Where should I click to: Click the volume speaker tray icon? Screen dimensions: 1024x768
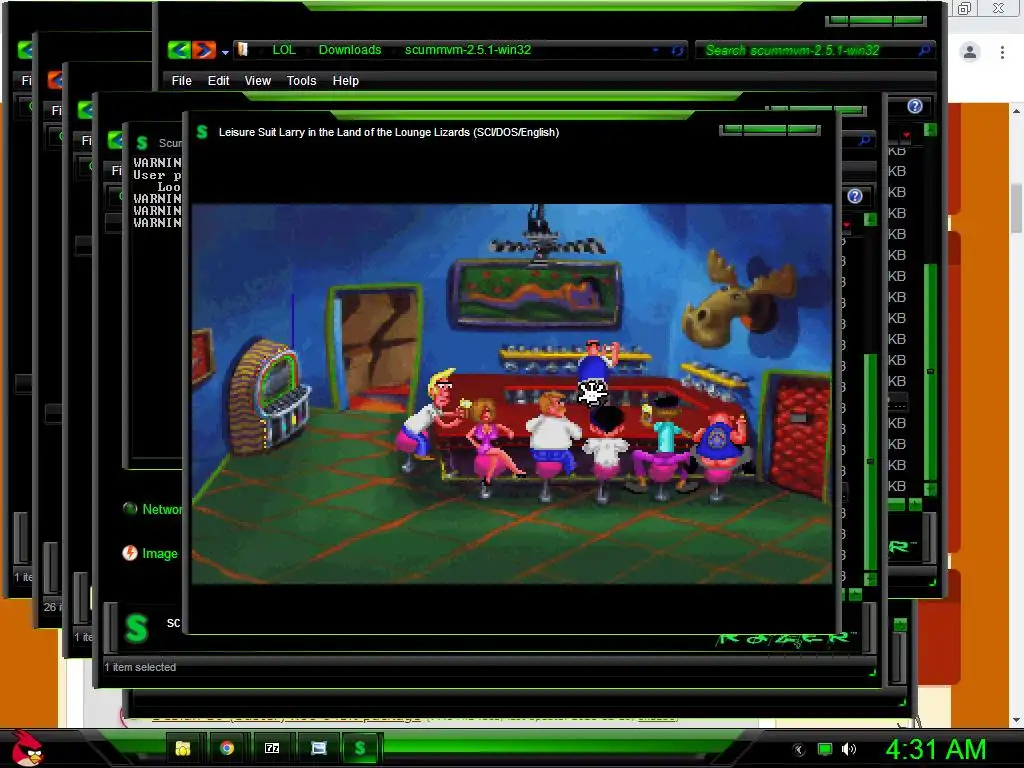point(848,750)
